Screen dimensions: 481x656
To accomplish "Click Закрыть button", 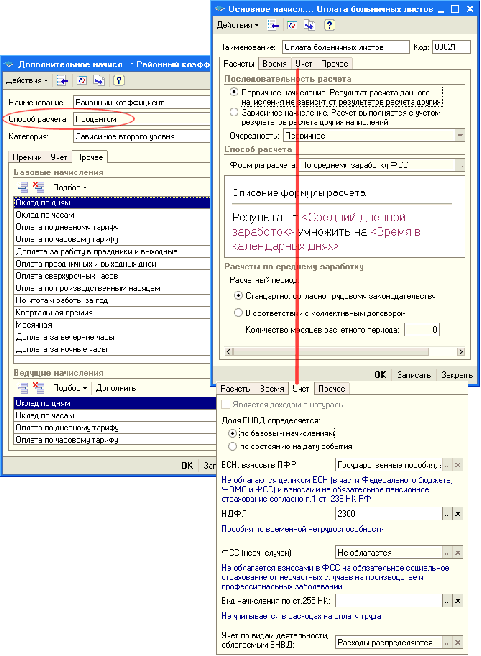I will point(457,374).
